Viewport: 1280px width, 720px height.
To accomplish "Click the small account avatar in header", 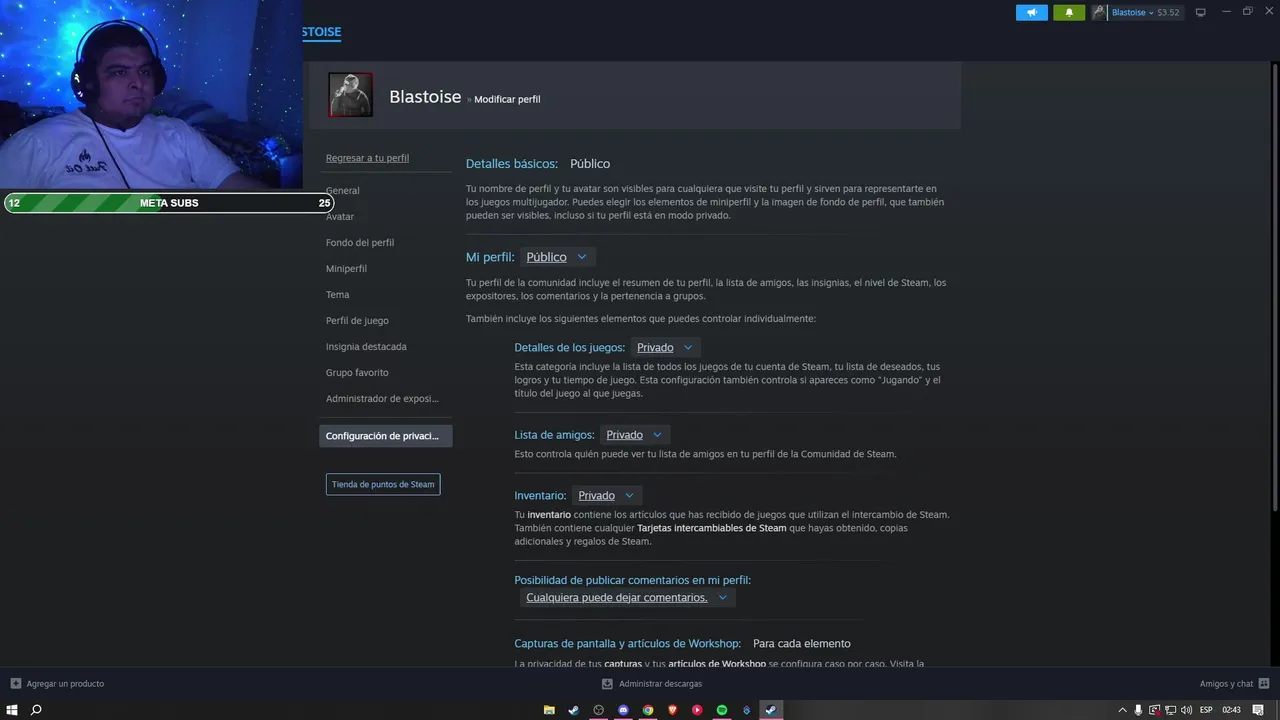I will (1099, 12).
